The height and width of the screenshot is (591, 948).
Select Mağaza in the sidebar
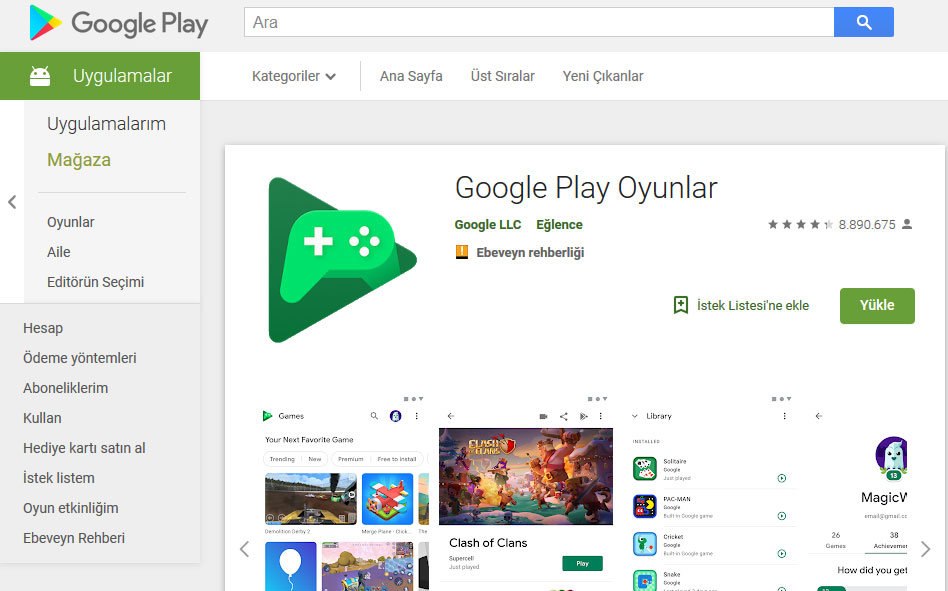(x=79, y=160)
